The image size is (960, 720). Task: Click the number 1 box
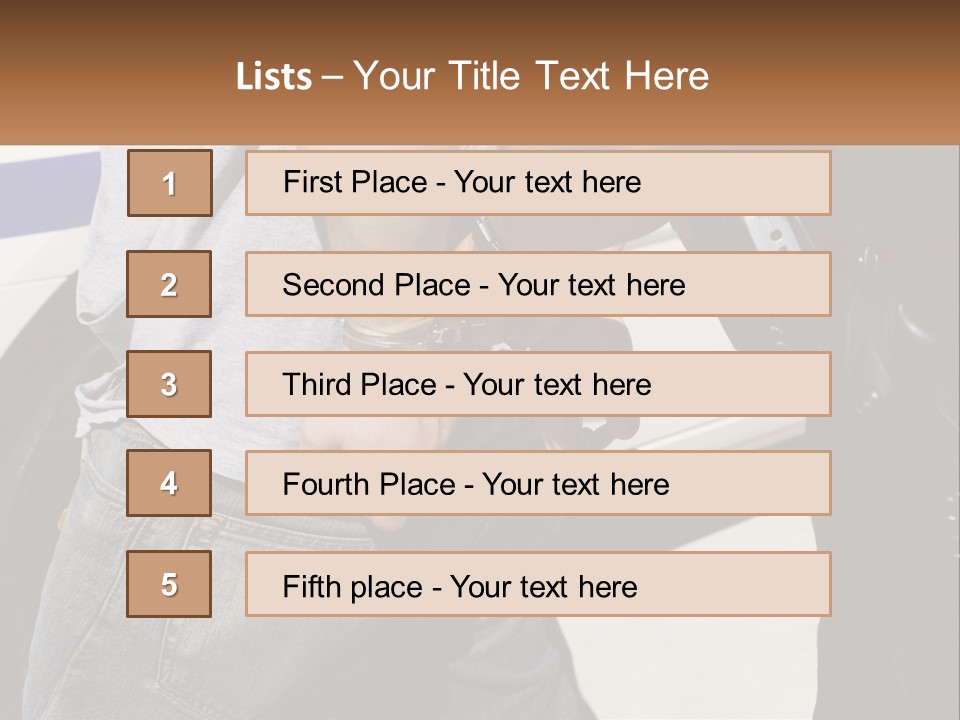point(170,183)
